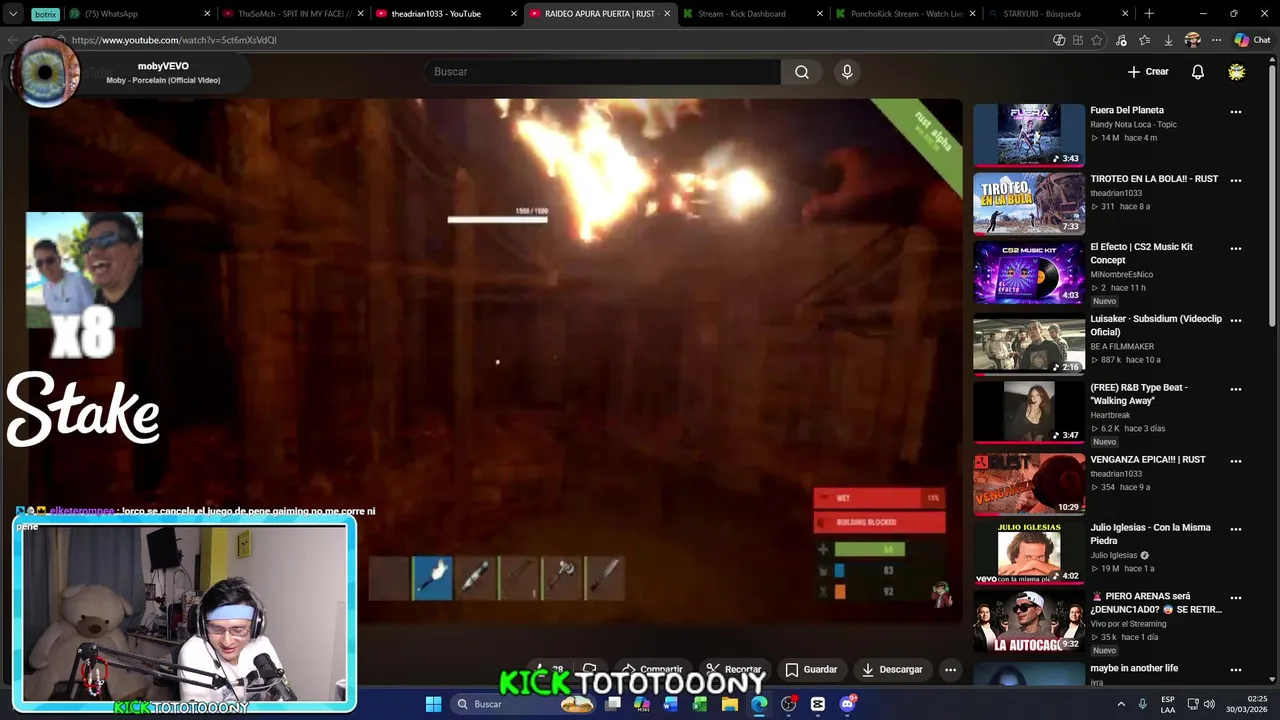Close the RAIDEO APURA PUERTA tab
The image size is (1280, 720).
(x=667, y=14)
